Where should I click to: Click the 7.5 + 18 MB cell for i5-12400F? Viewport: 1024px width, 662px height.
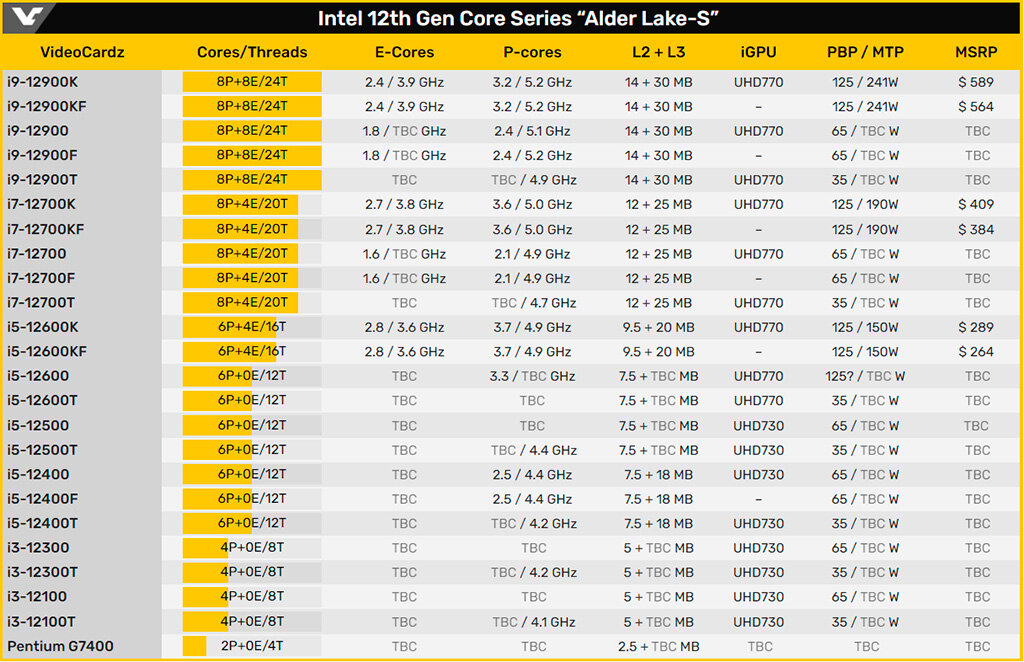click(658, 499)
